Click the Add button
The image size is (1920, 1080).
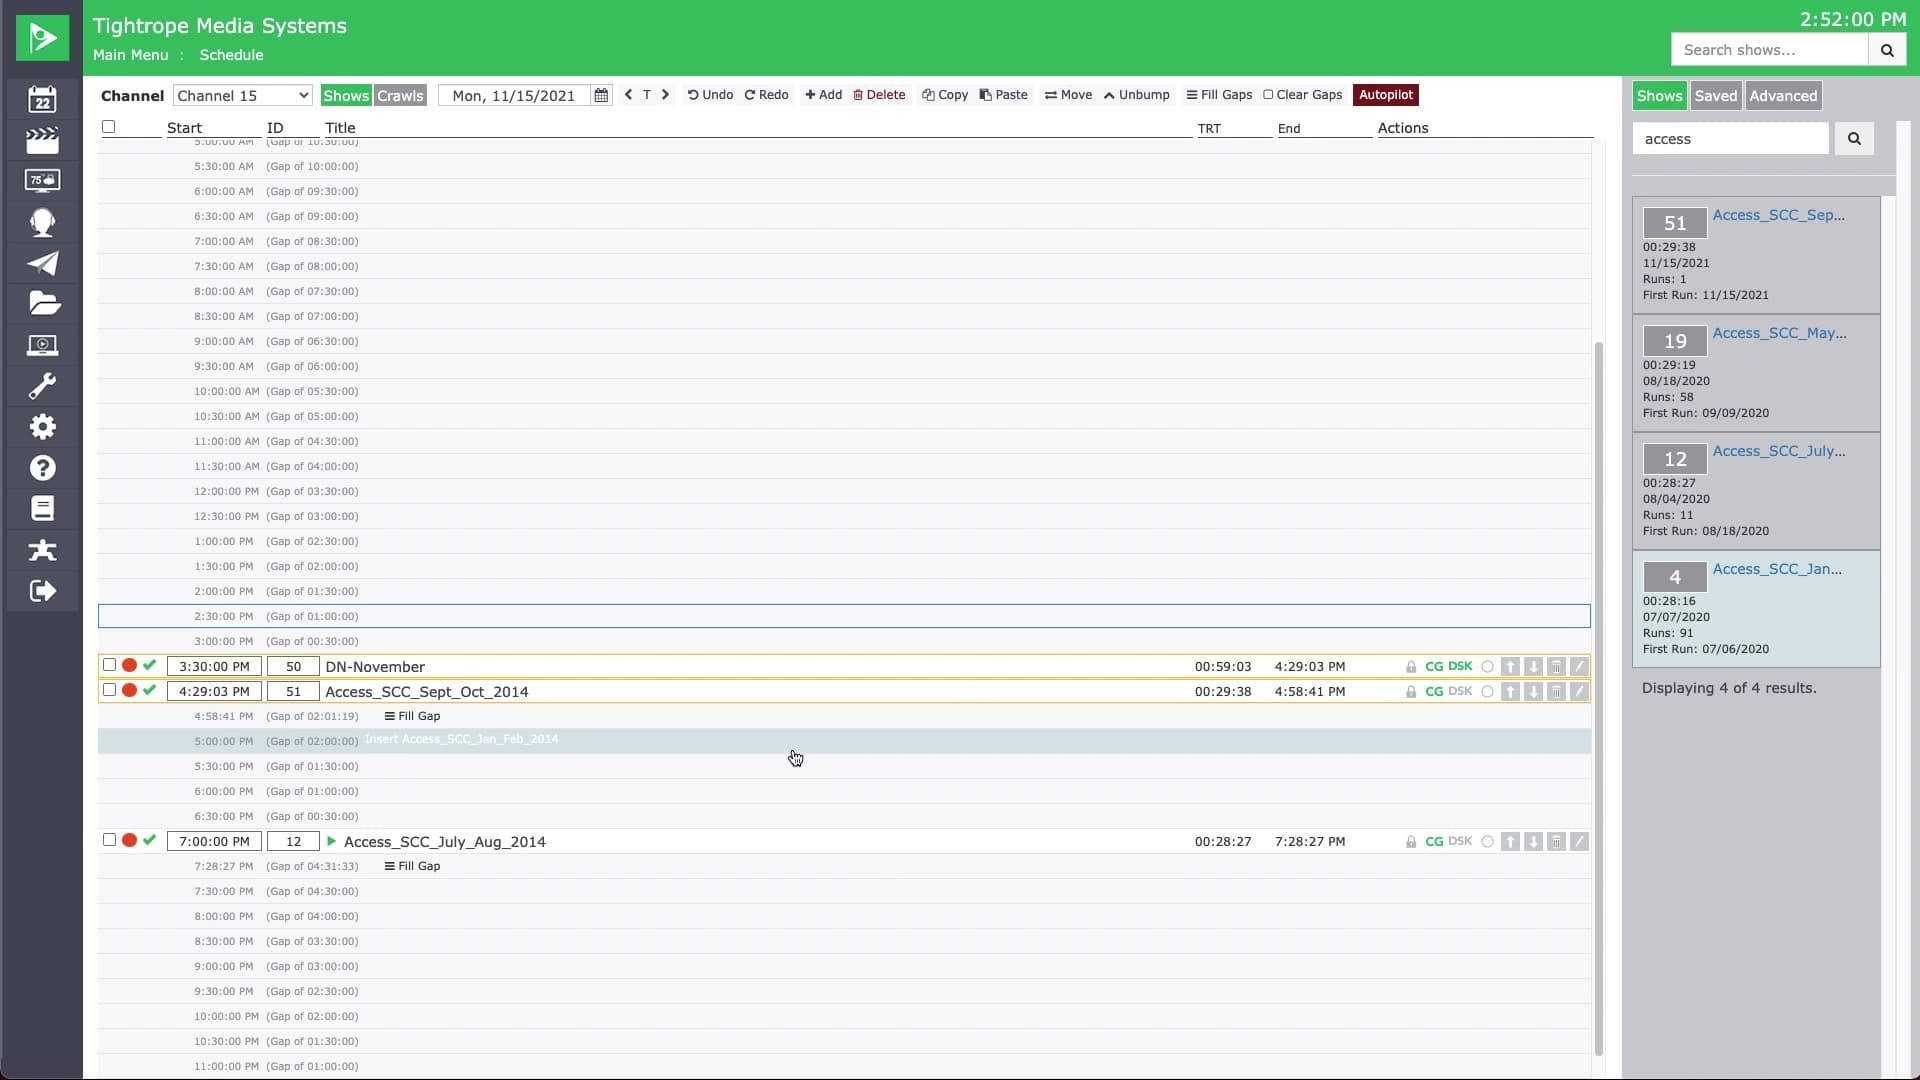pyautogui.click(x=824, y=95)
